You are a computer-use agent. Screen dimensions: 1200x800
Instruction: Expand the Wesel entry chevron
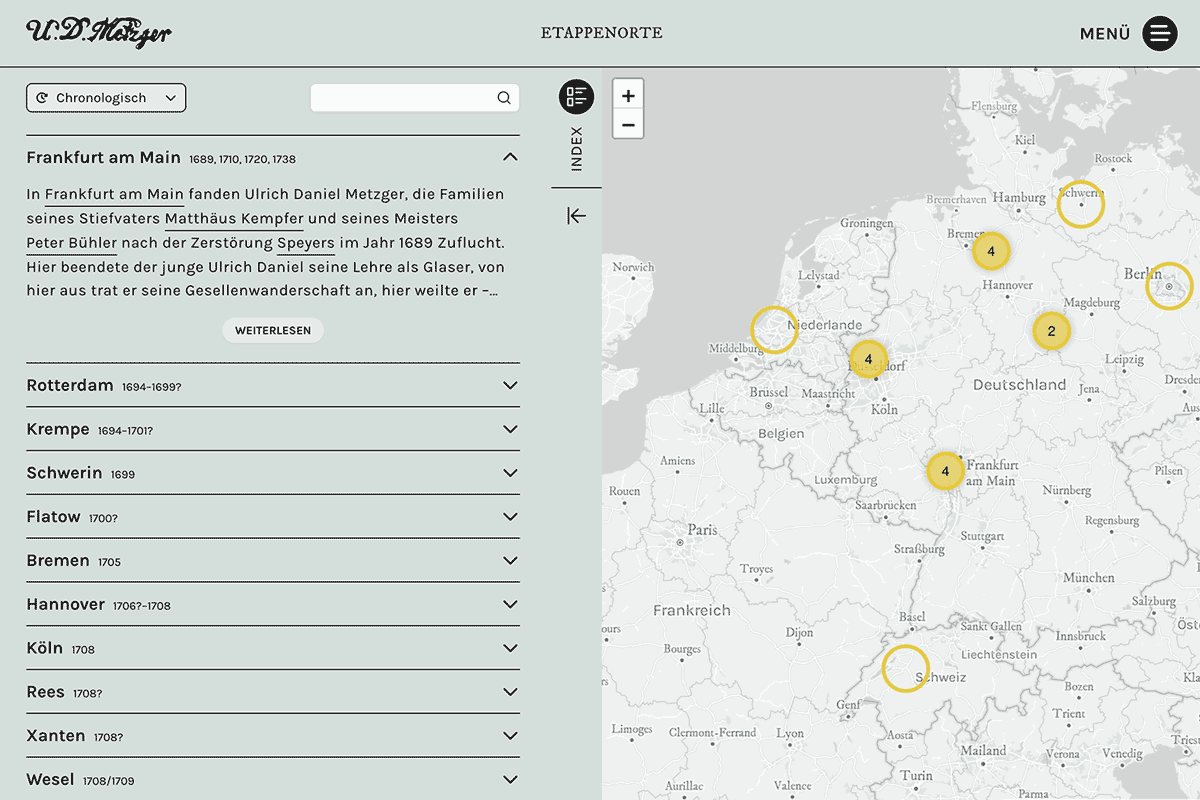click(x=510, y=780)
